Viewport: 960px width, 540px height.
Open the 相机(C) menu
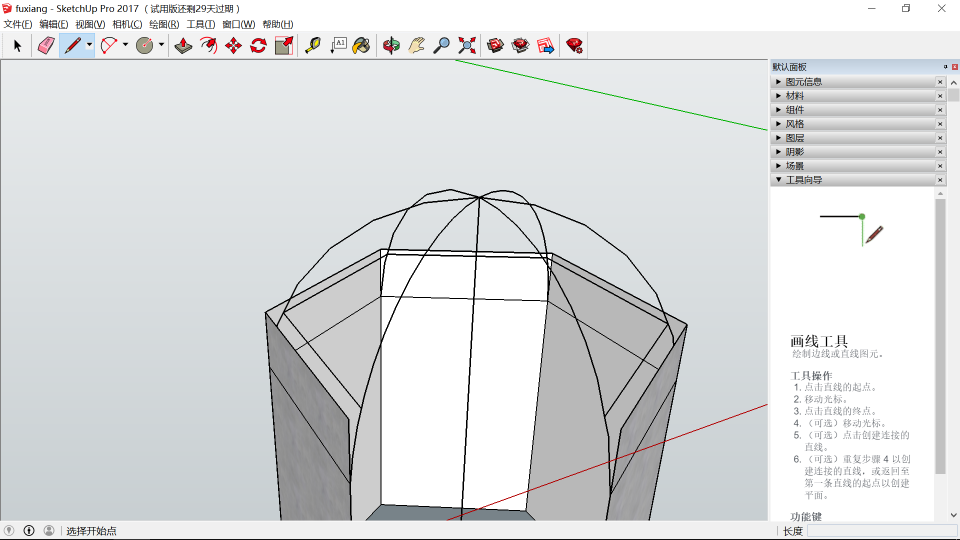click(x=127, y=24)
